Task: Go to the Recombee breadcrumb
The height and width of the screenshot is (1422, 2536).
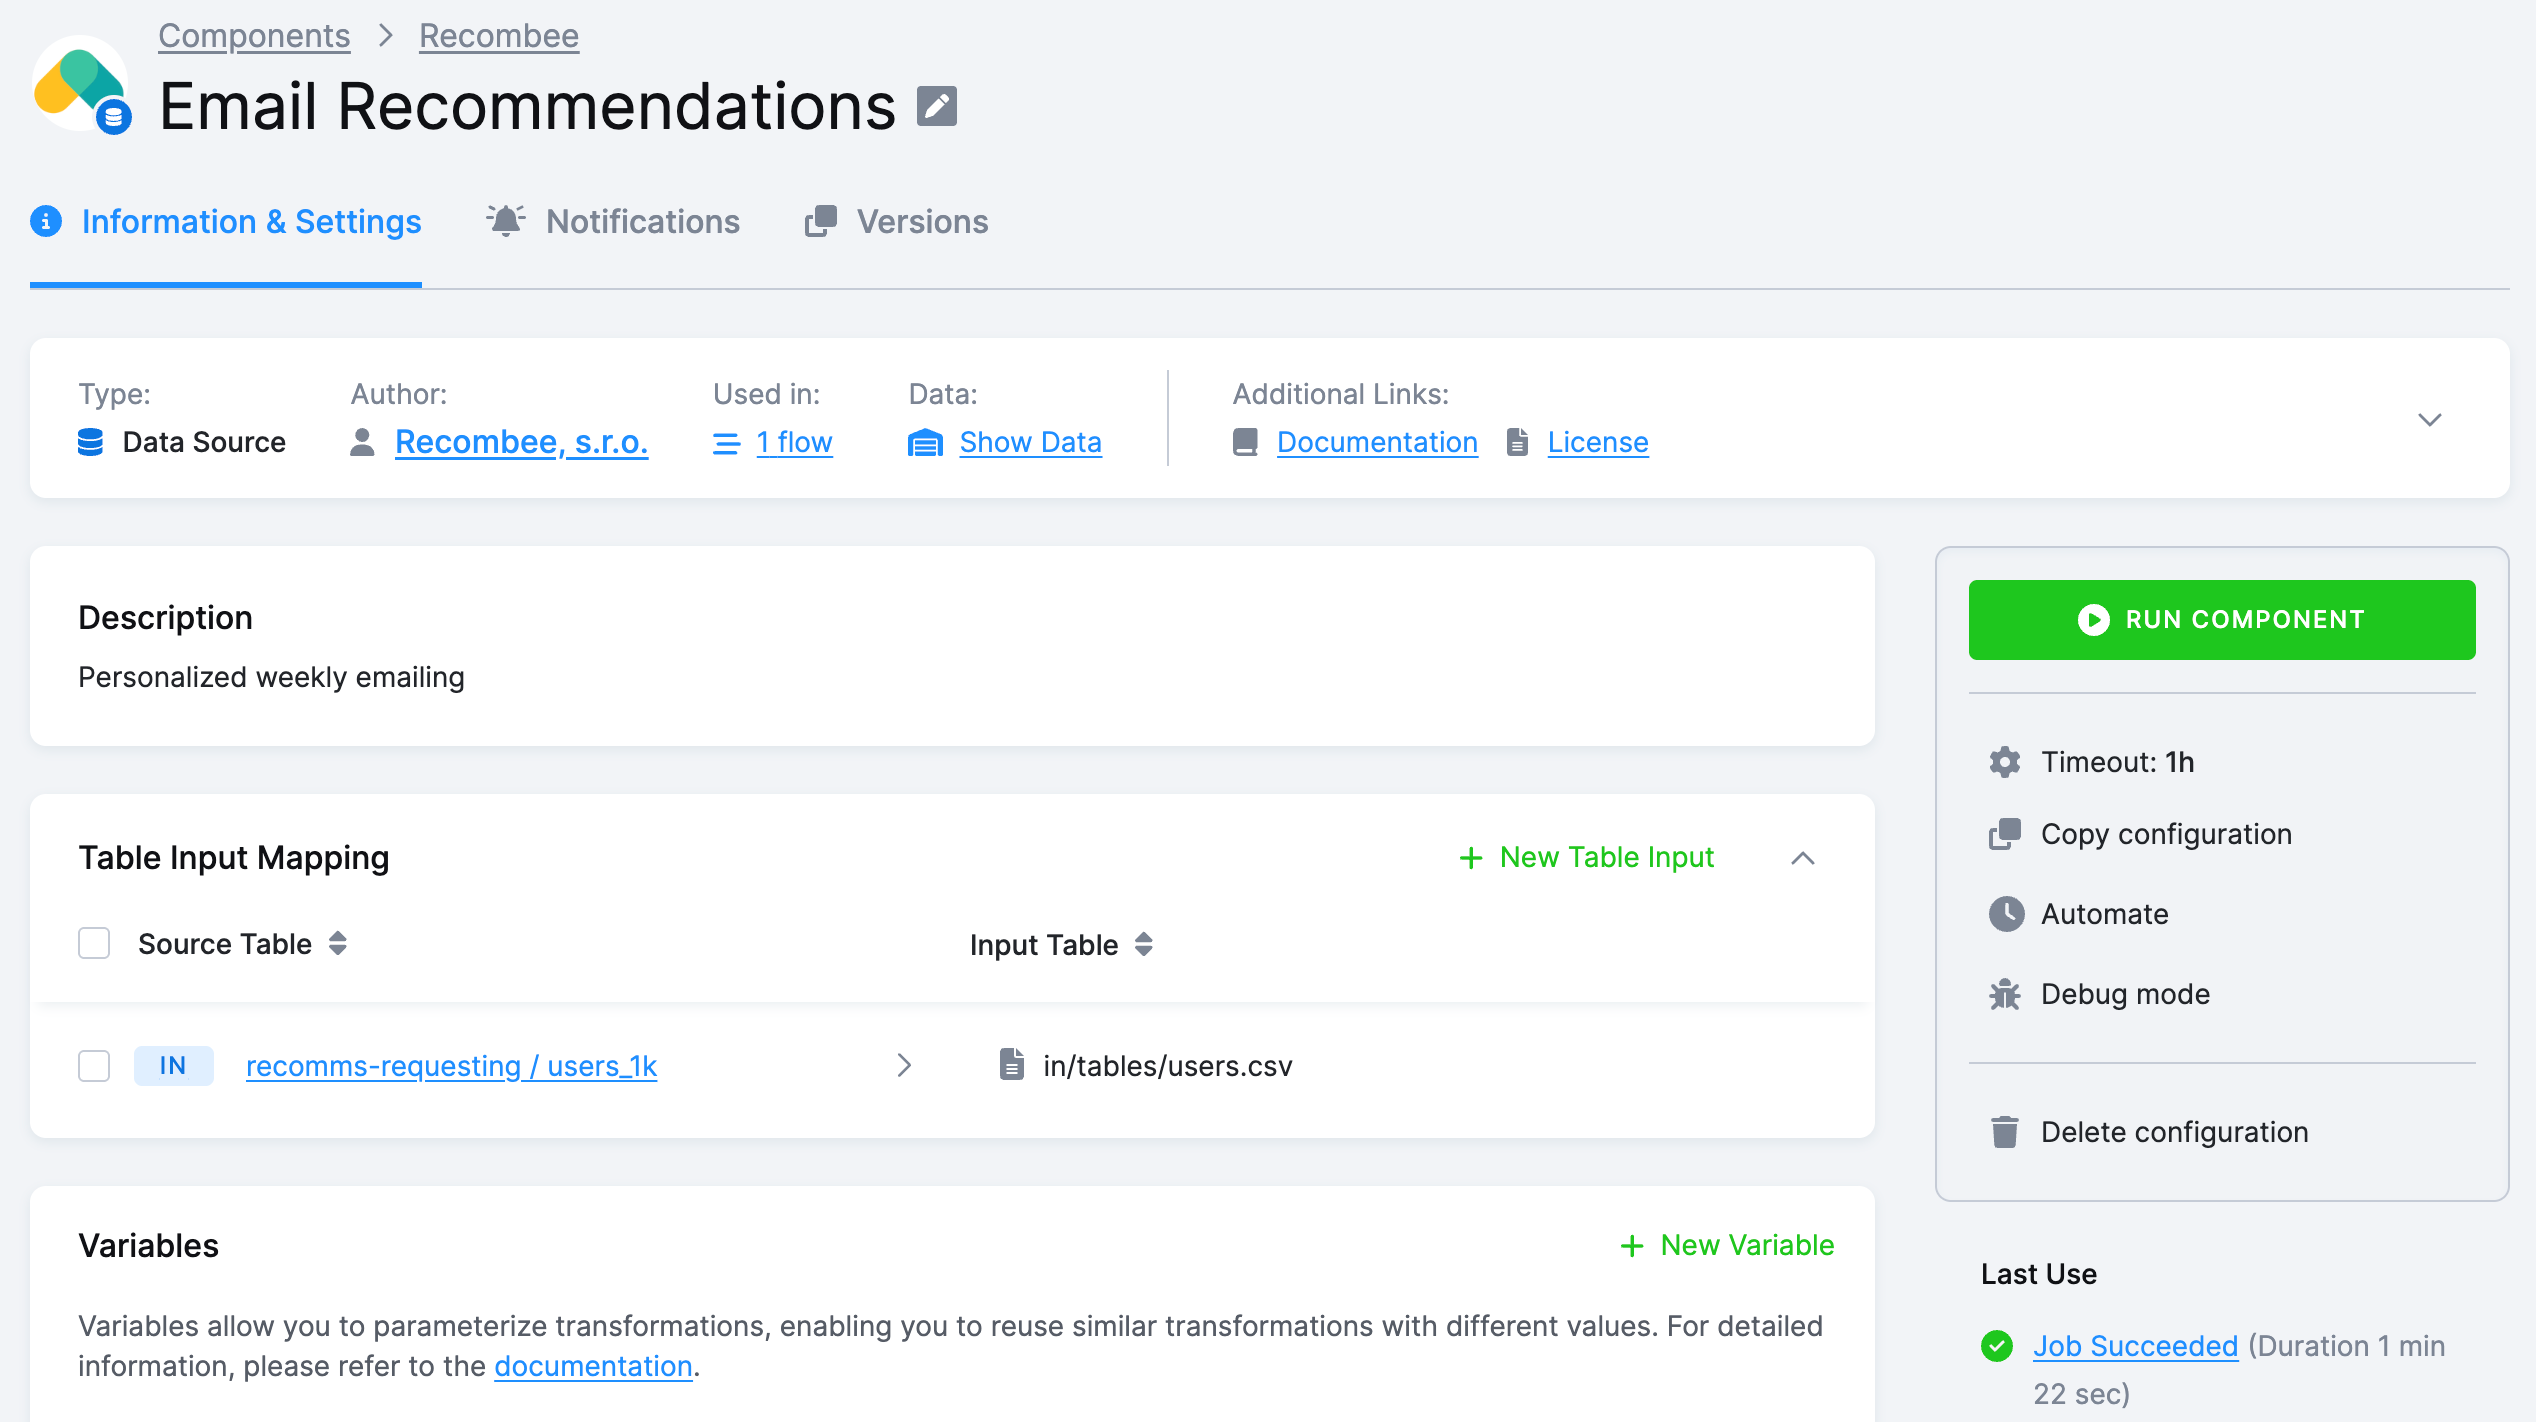Action: (499, 36)
